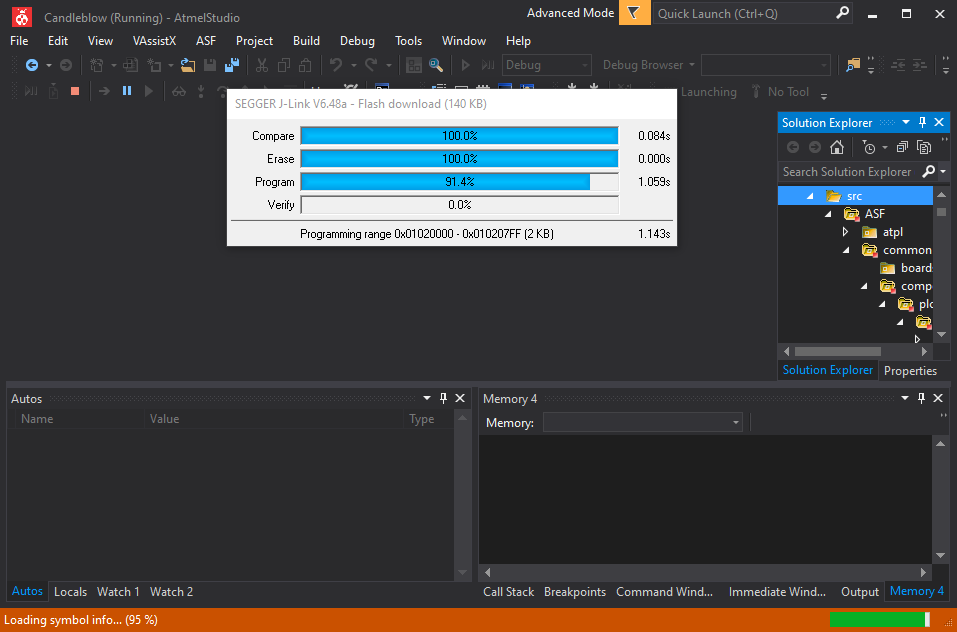Click the Navigate Forward arrow icon
The image size is (957, 632).
(66, 65)
